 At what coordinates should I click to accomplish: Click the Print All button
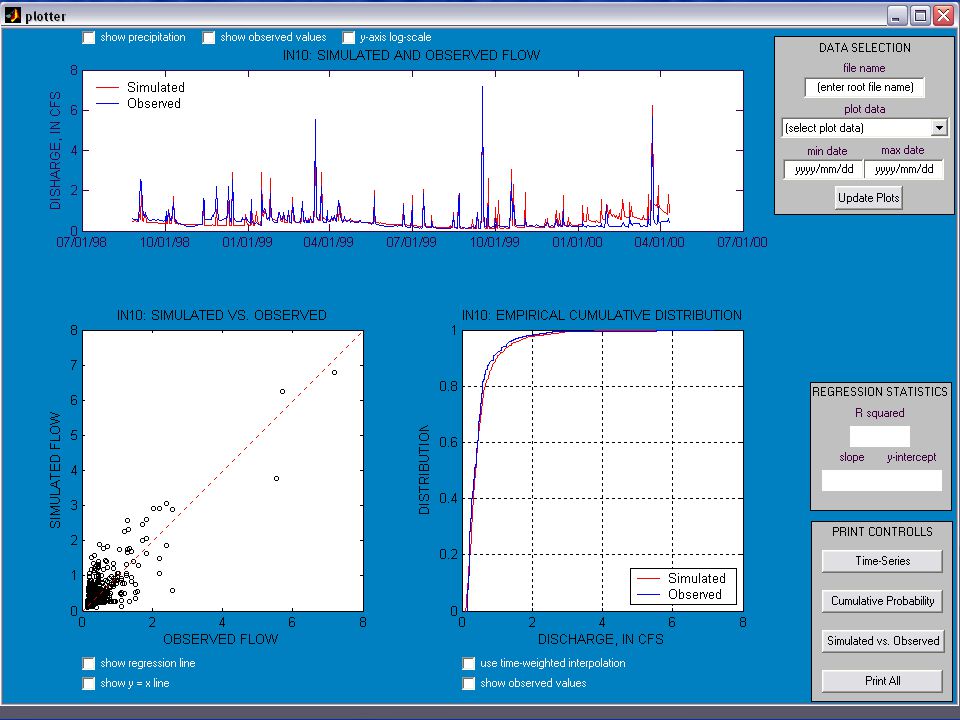(x=882, y=681)
